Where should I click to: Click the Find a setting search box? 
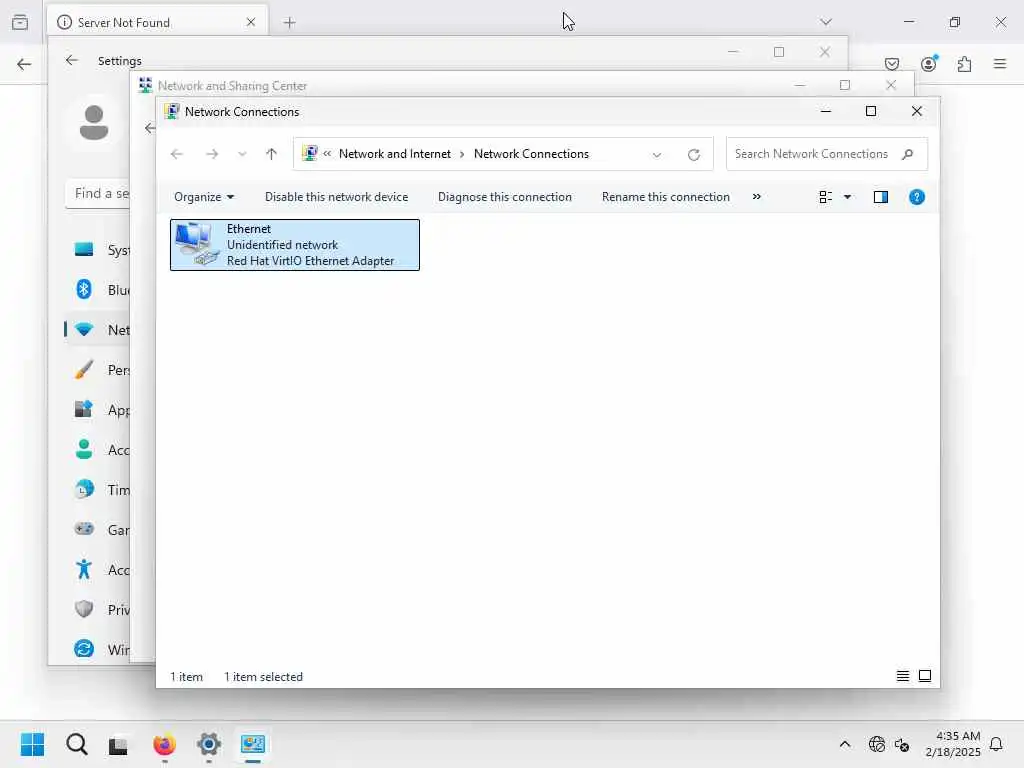pos(98,193)
